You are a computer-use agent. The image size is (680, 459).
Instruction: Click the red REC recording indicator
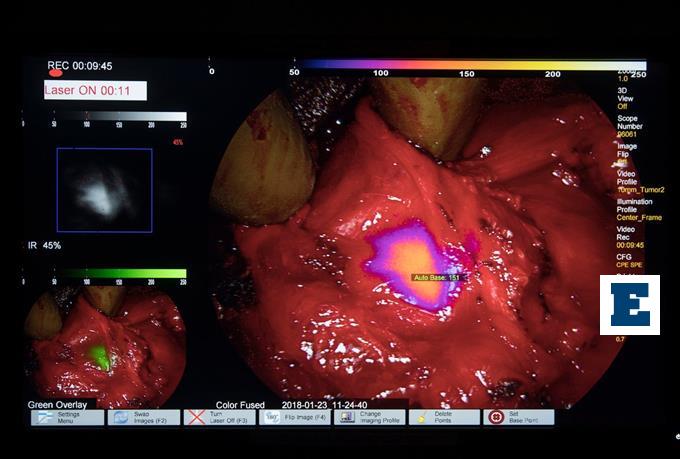[56, 72]
